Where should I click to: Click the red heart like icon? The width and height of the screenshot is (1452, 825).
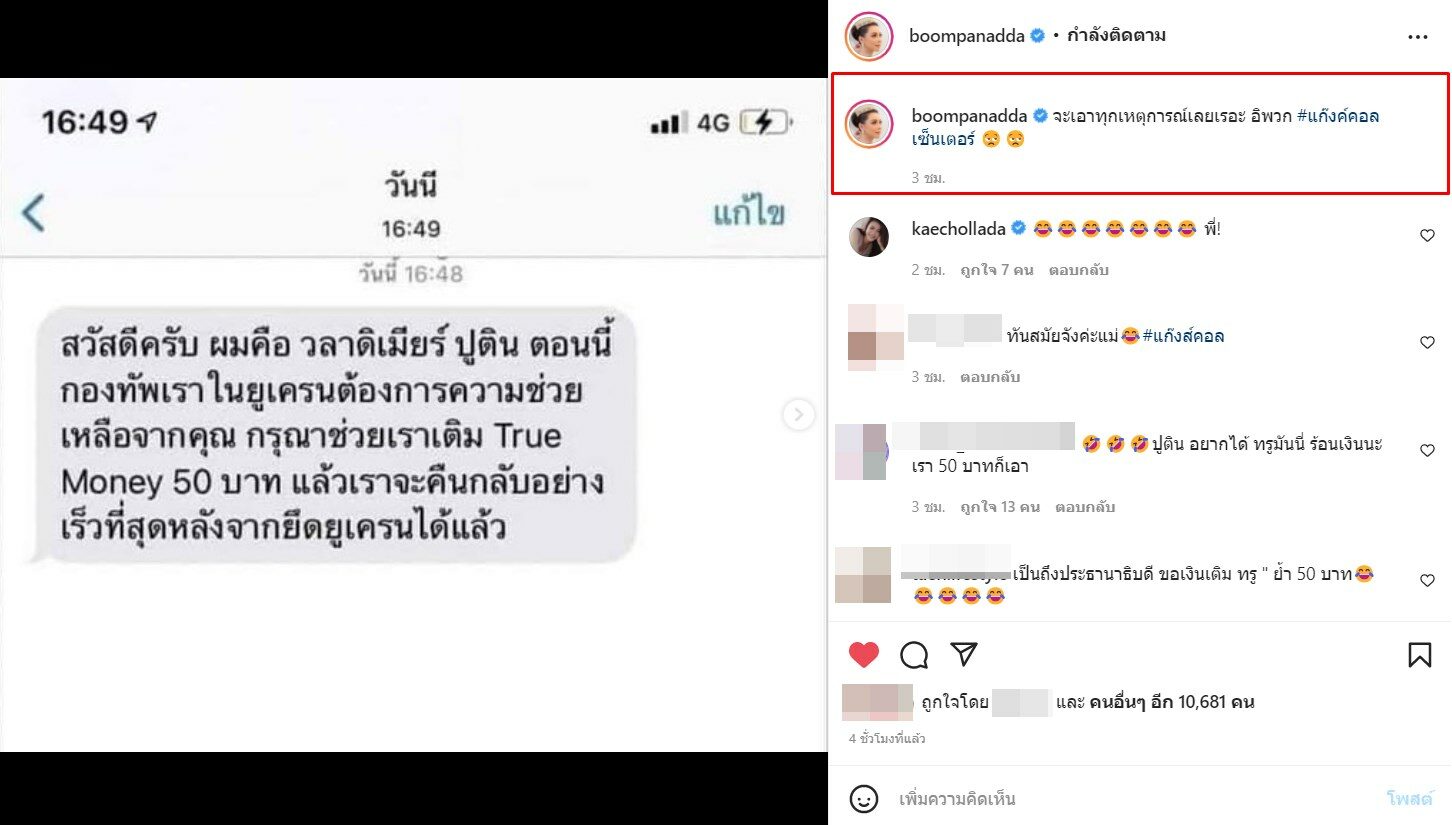tap(863, 655)
